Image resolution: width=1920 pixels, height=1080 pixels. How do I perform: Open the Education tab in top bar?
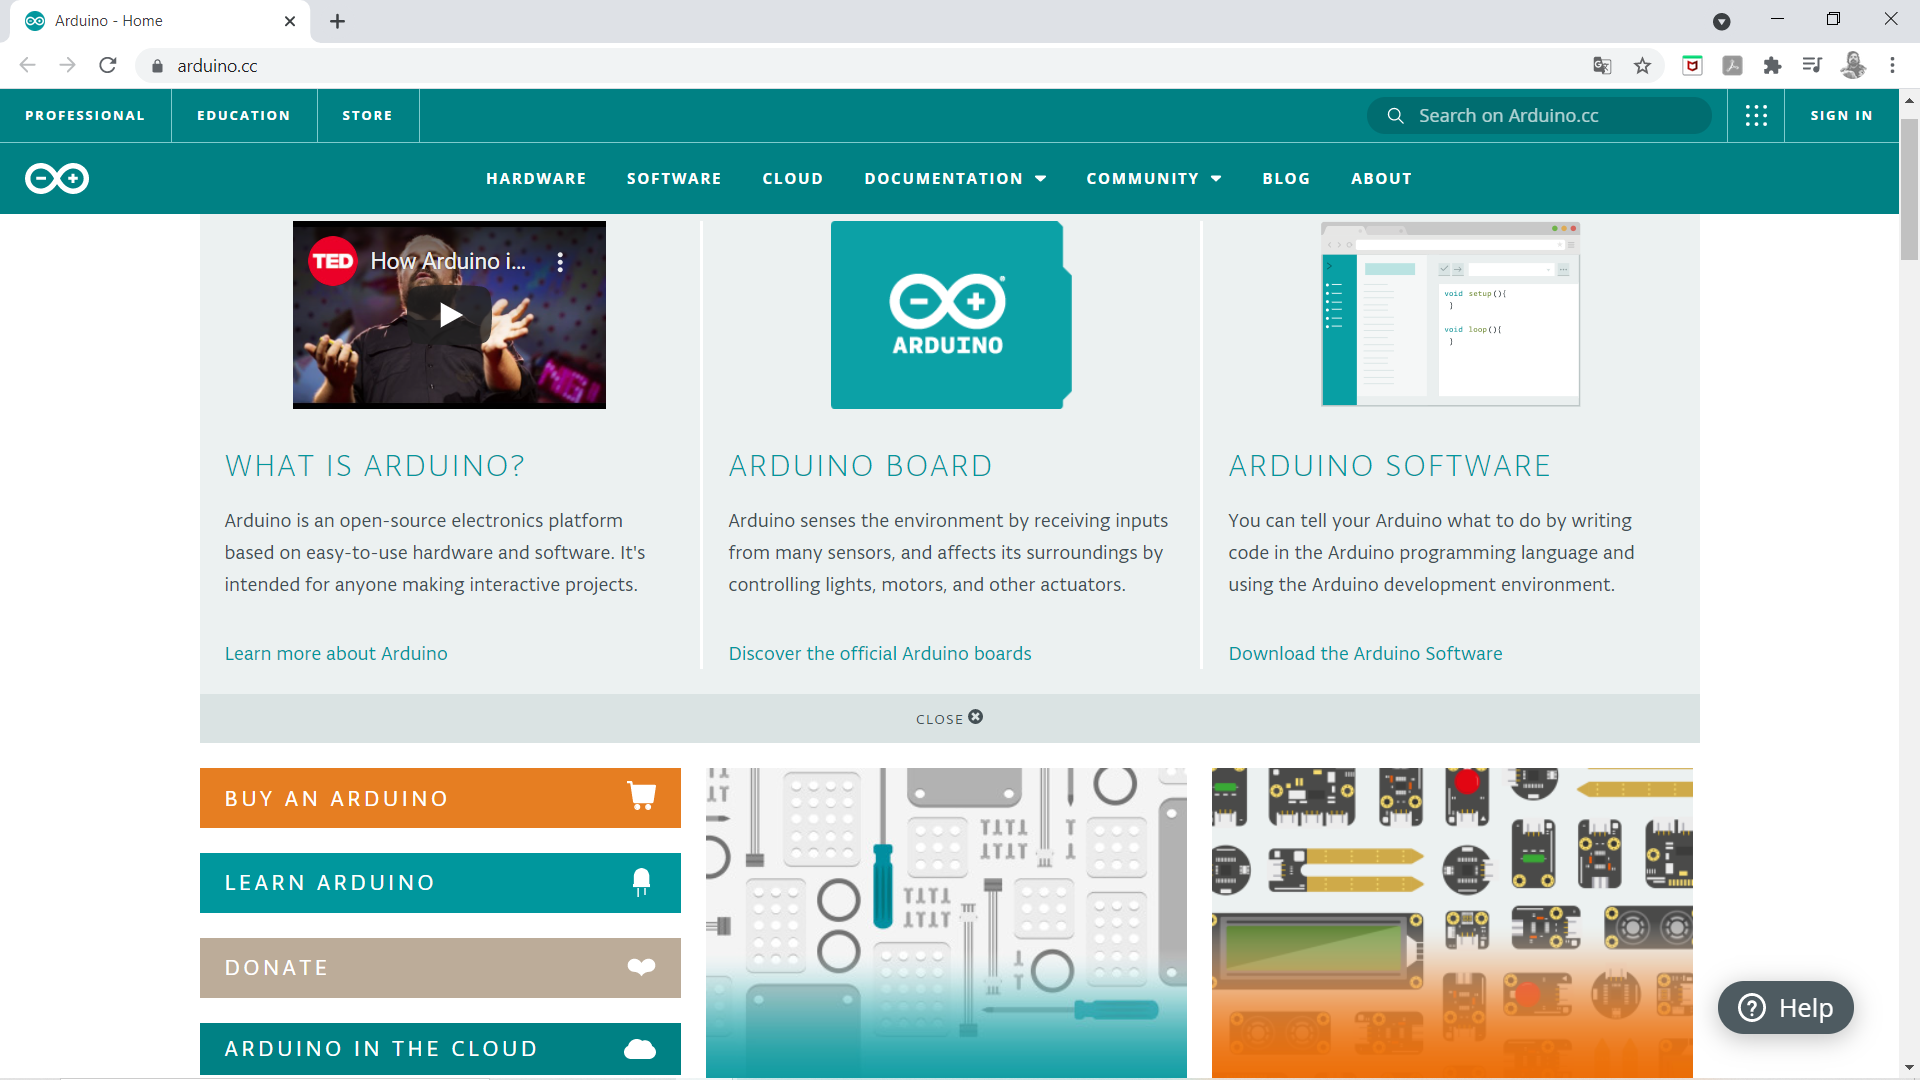(x=244, y=116)
